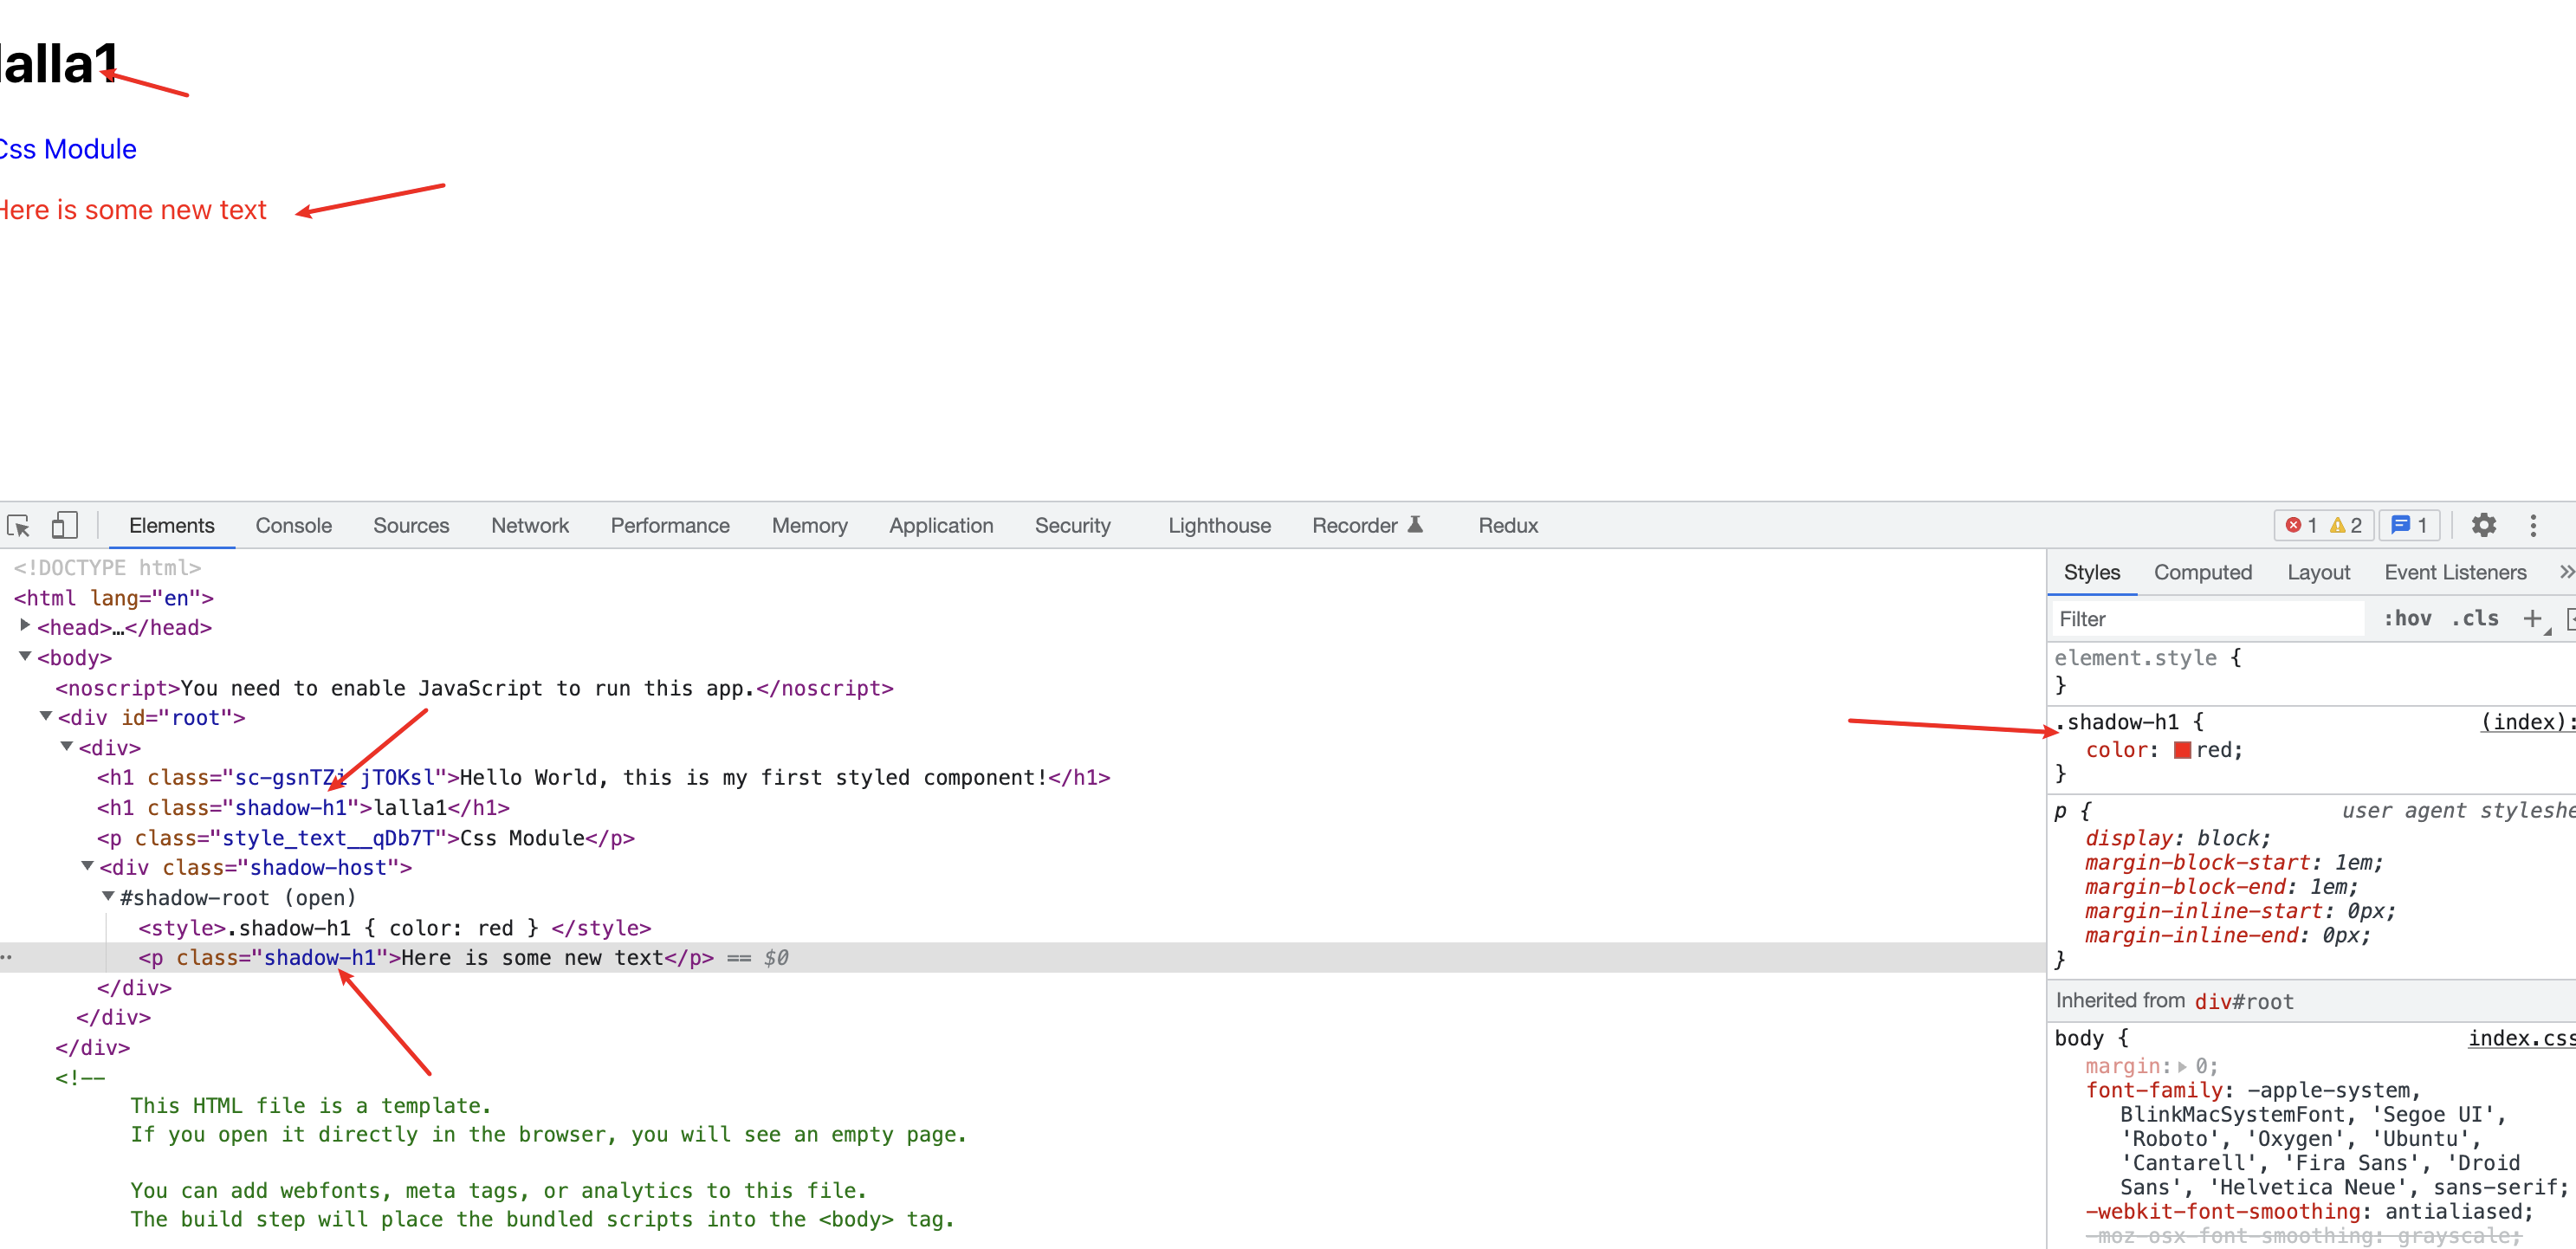Click the element.style rule block
Image resolution: width=2576 pixels, height=1249 pixels.
(x=2310, y=671)
